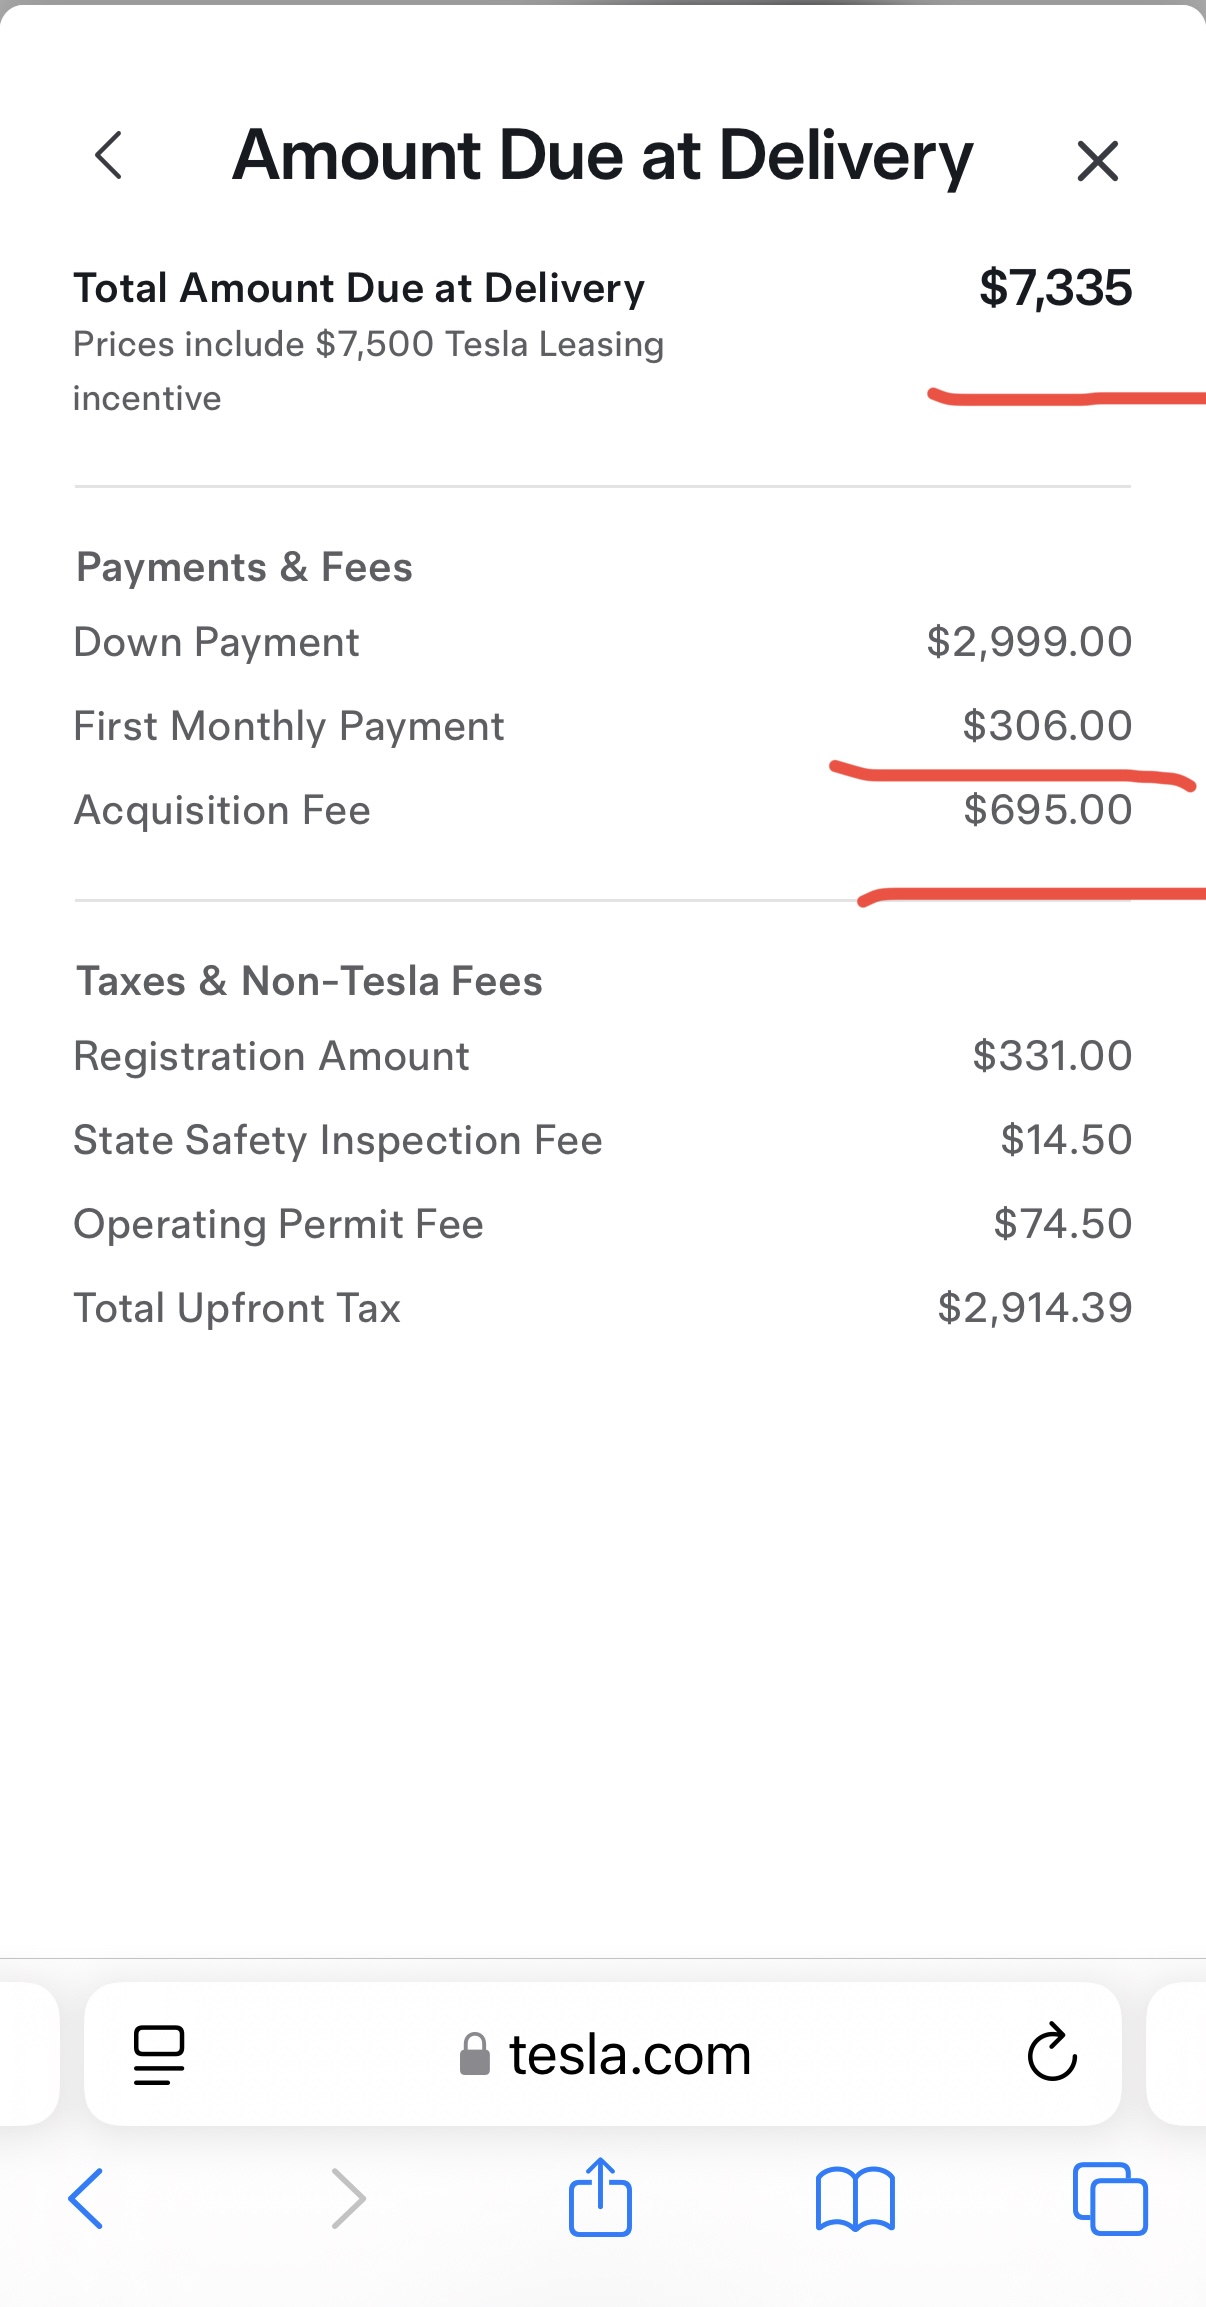Tap the $7,335 total amount
Viewport: 1206px width, 2307px height.
[x=1055, y=288]
